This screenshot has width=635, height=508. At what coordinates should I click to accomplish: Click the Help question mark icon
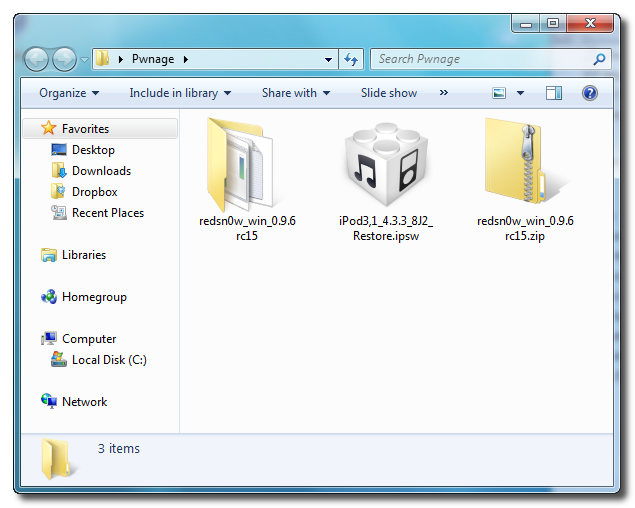click(589, 93)
